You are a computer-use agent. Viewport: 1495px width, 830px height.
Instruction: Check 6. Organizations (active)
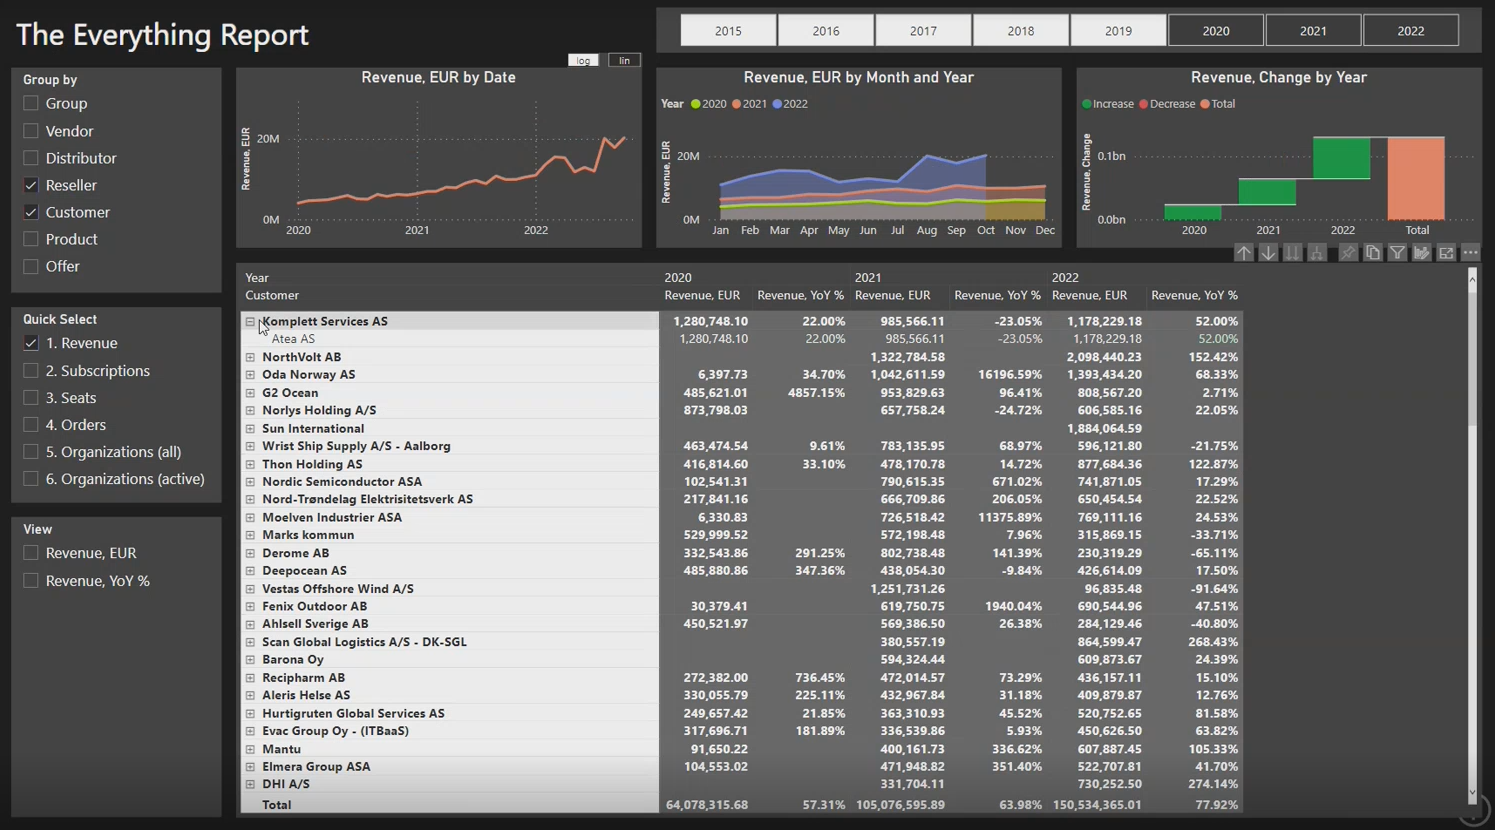(31, 479)
